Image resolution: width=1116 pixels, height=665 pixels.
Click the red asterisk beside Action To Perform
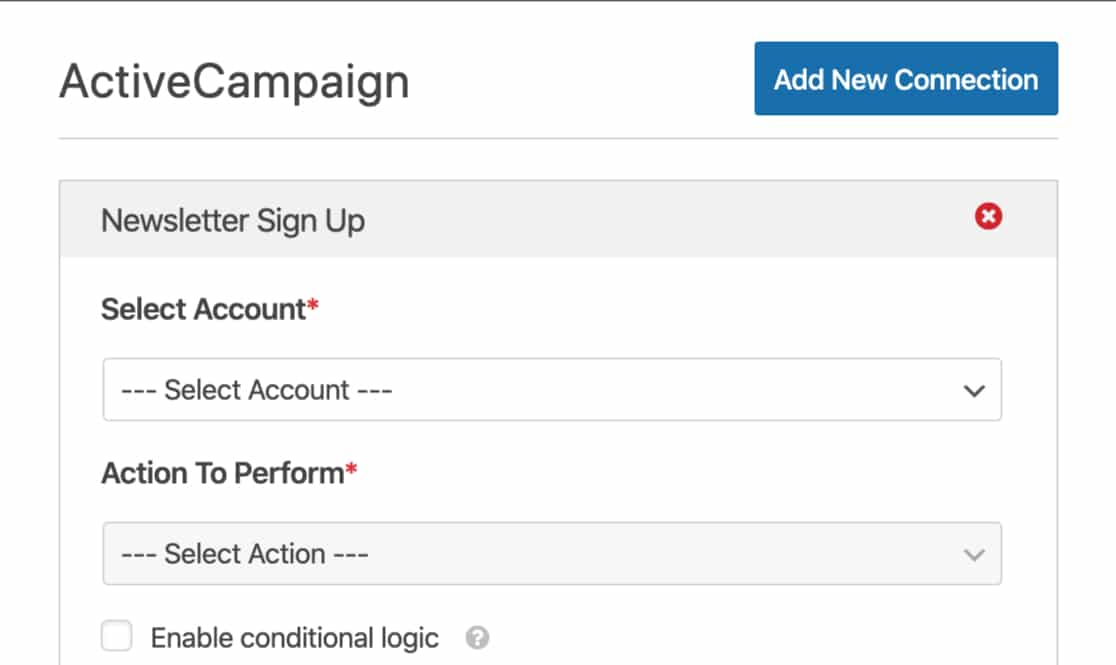pyautogui.click(x=351, y=469)
